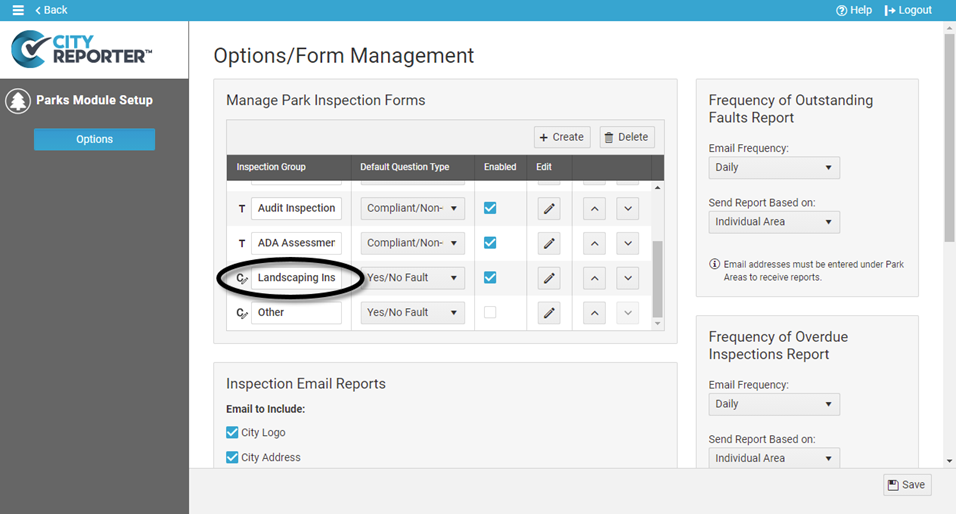Move ADA Assessment down with arrow
The image size is (956, 514).
click(x=627, y=243)
